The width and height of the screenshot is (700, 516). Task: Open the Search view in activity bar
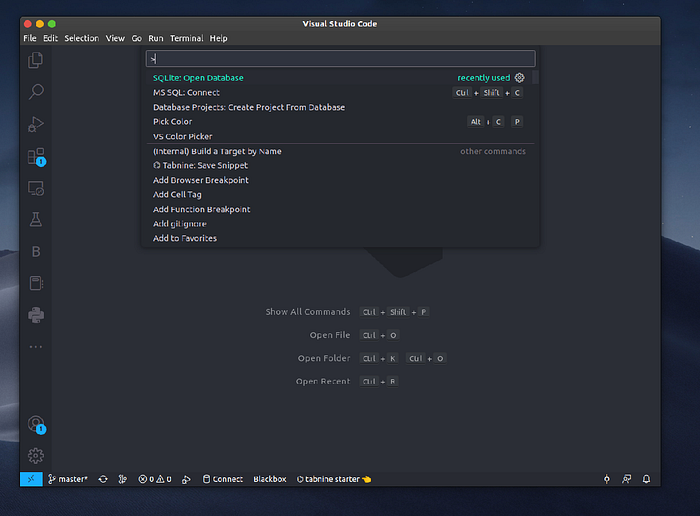tap(36, 92)
